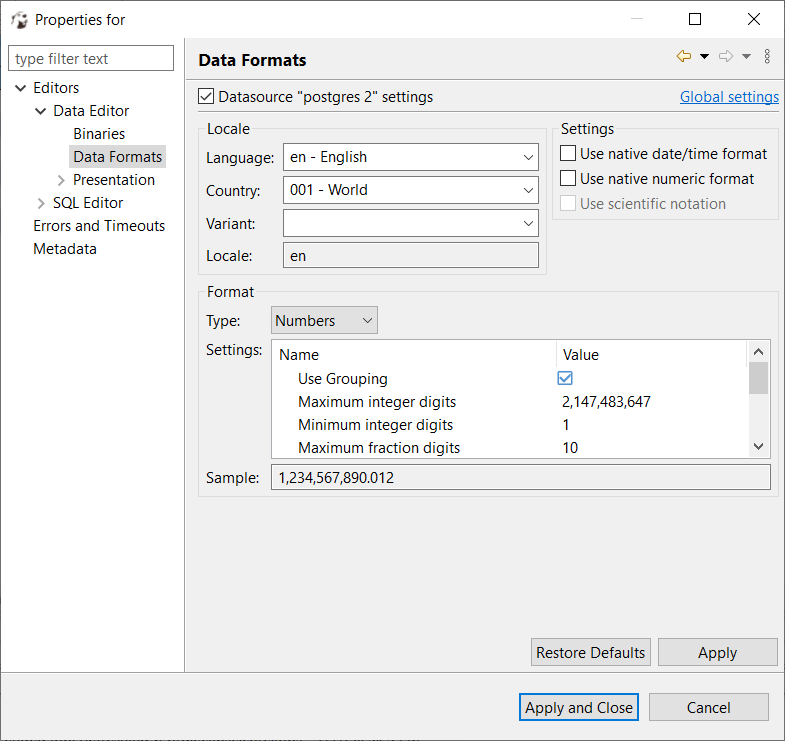Viewport: 785px width, 741px height.
Task: Close the Properties window
Action: tap(753, 19)
